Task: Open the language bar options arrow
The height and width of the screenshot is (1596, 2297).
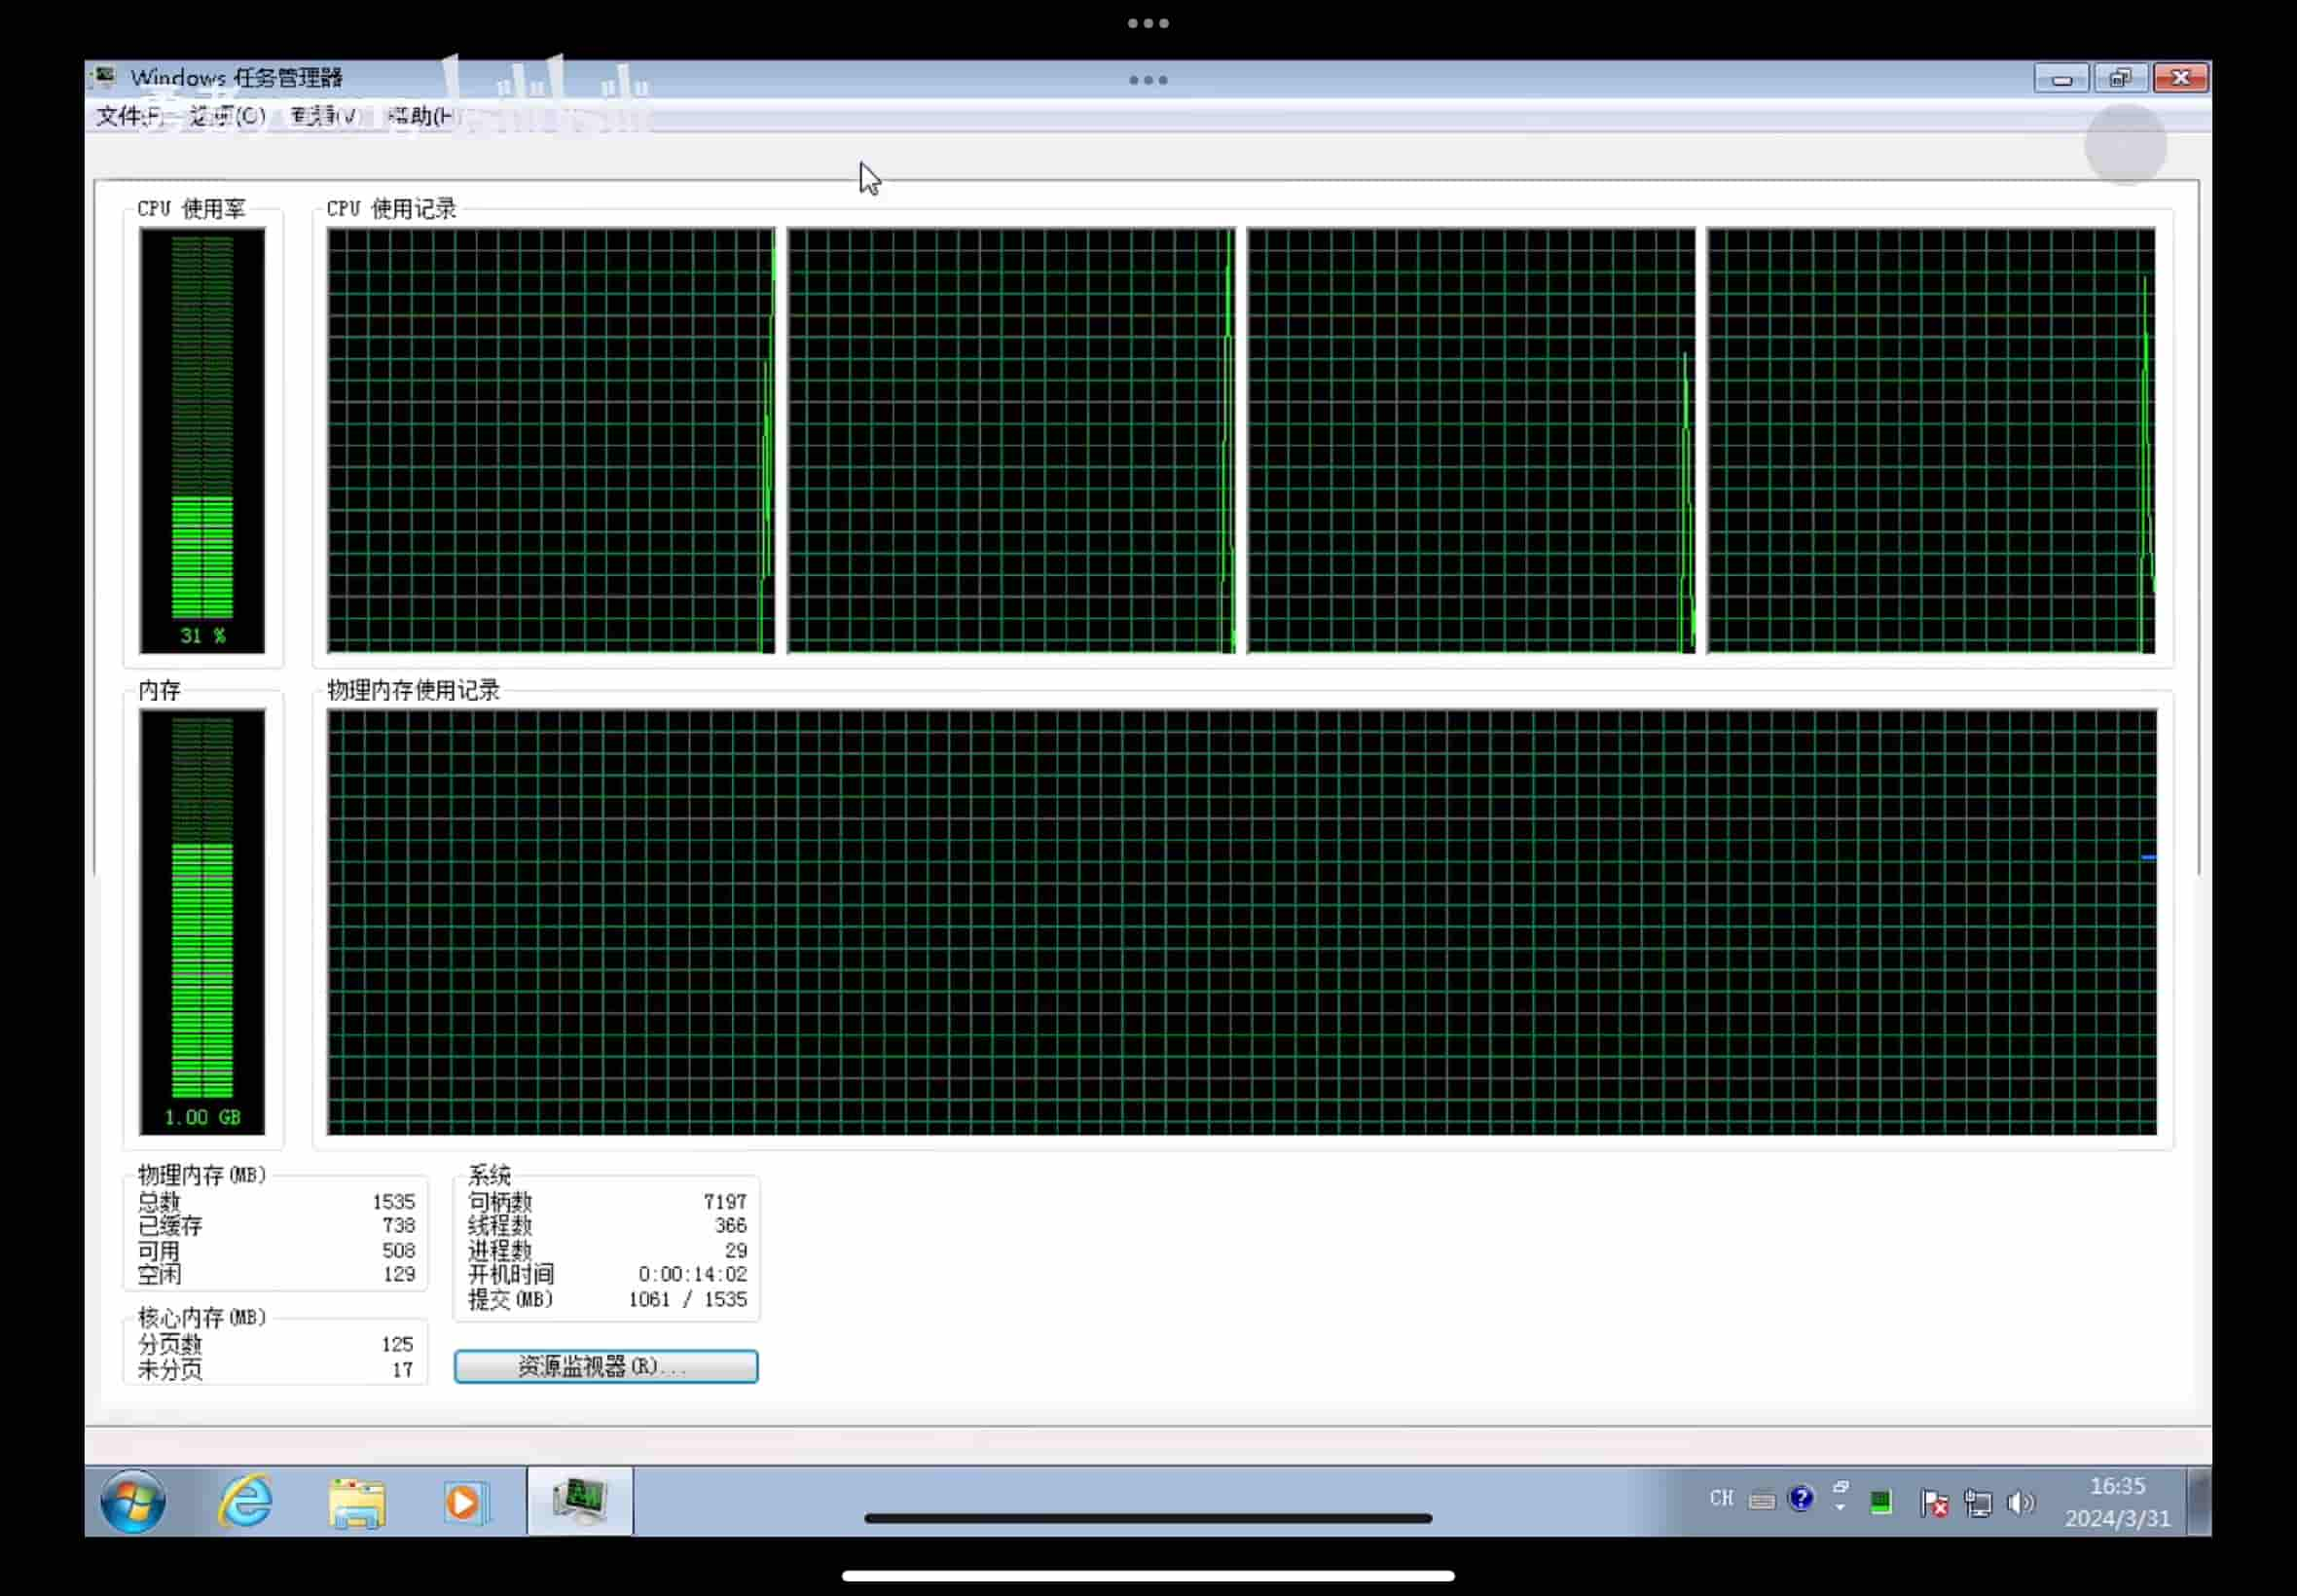Action: [x=1840, y=1508]
